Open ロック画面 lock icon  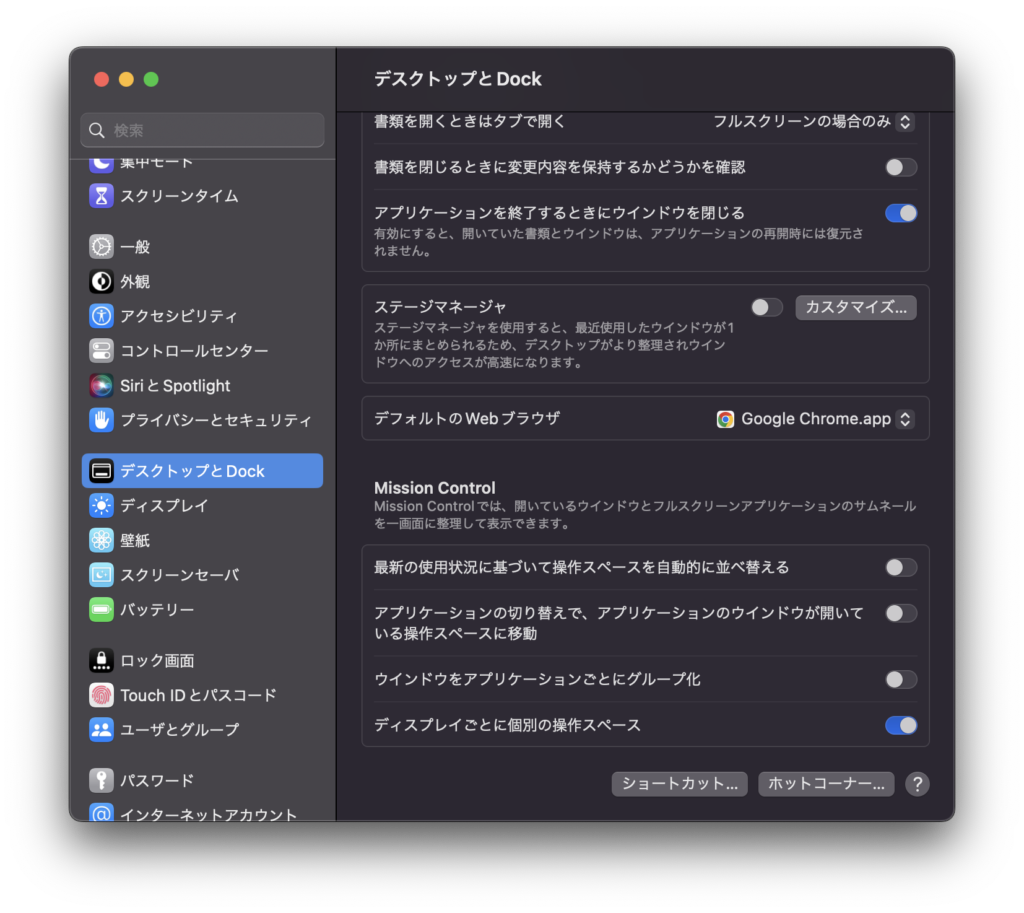tap(101, 660)
